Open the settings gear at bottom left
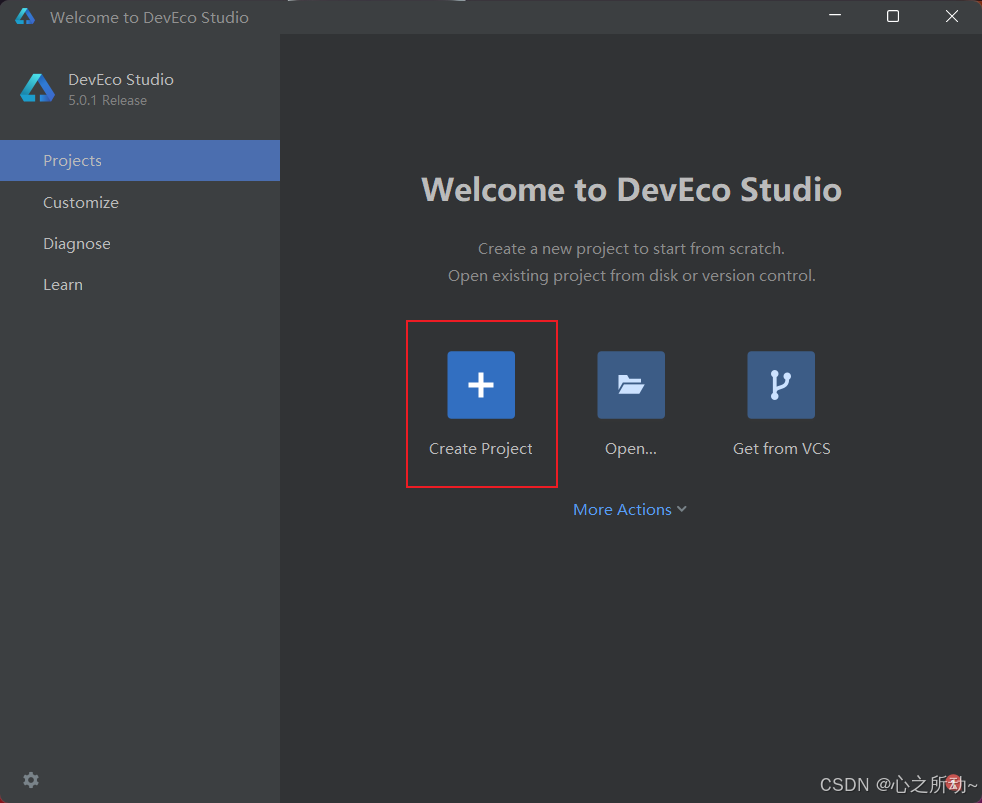This screenshot has width=982, height=803. 30,780
